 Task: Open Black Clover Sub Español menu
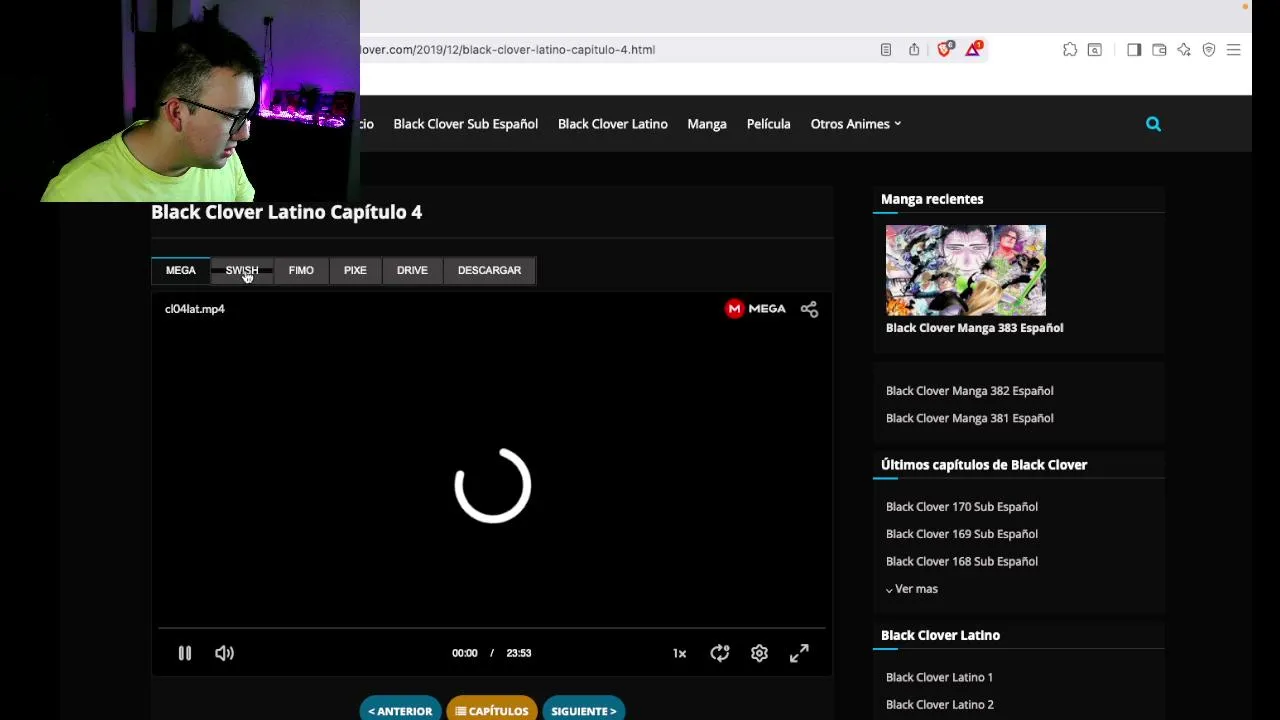tap(465, 124)
